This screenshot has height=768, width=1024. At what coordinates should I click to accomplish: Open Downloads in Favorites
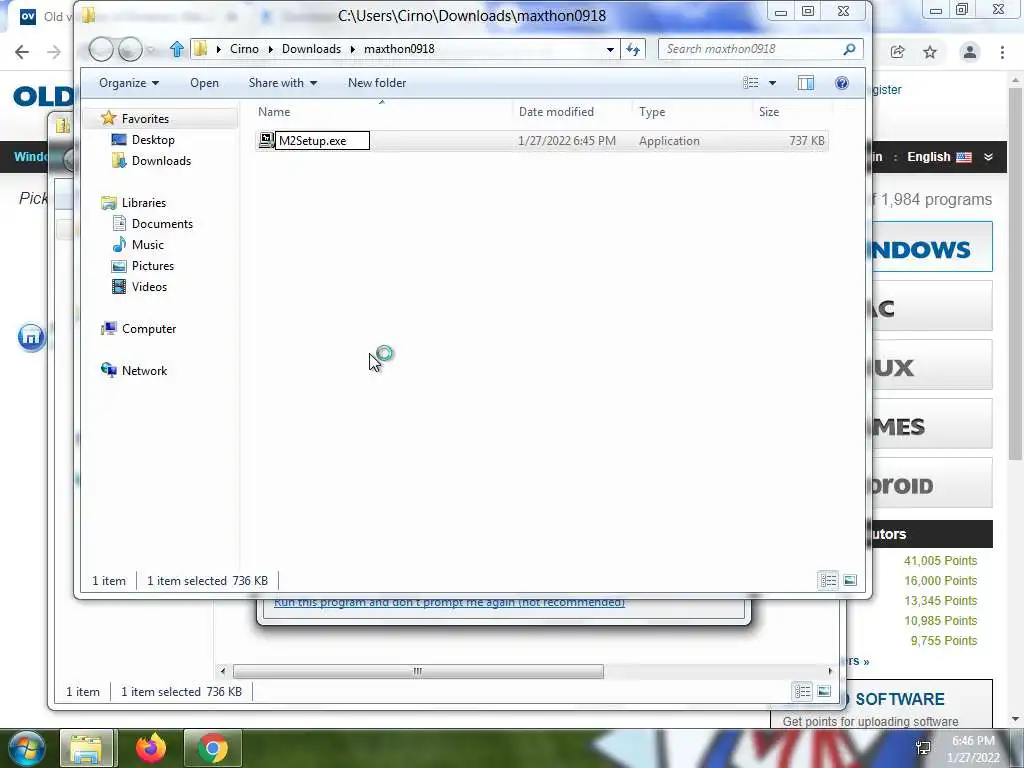(161, 161)
